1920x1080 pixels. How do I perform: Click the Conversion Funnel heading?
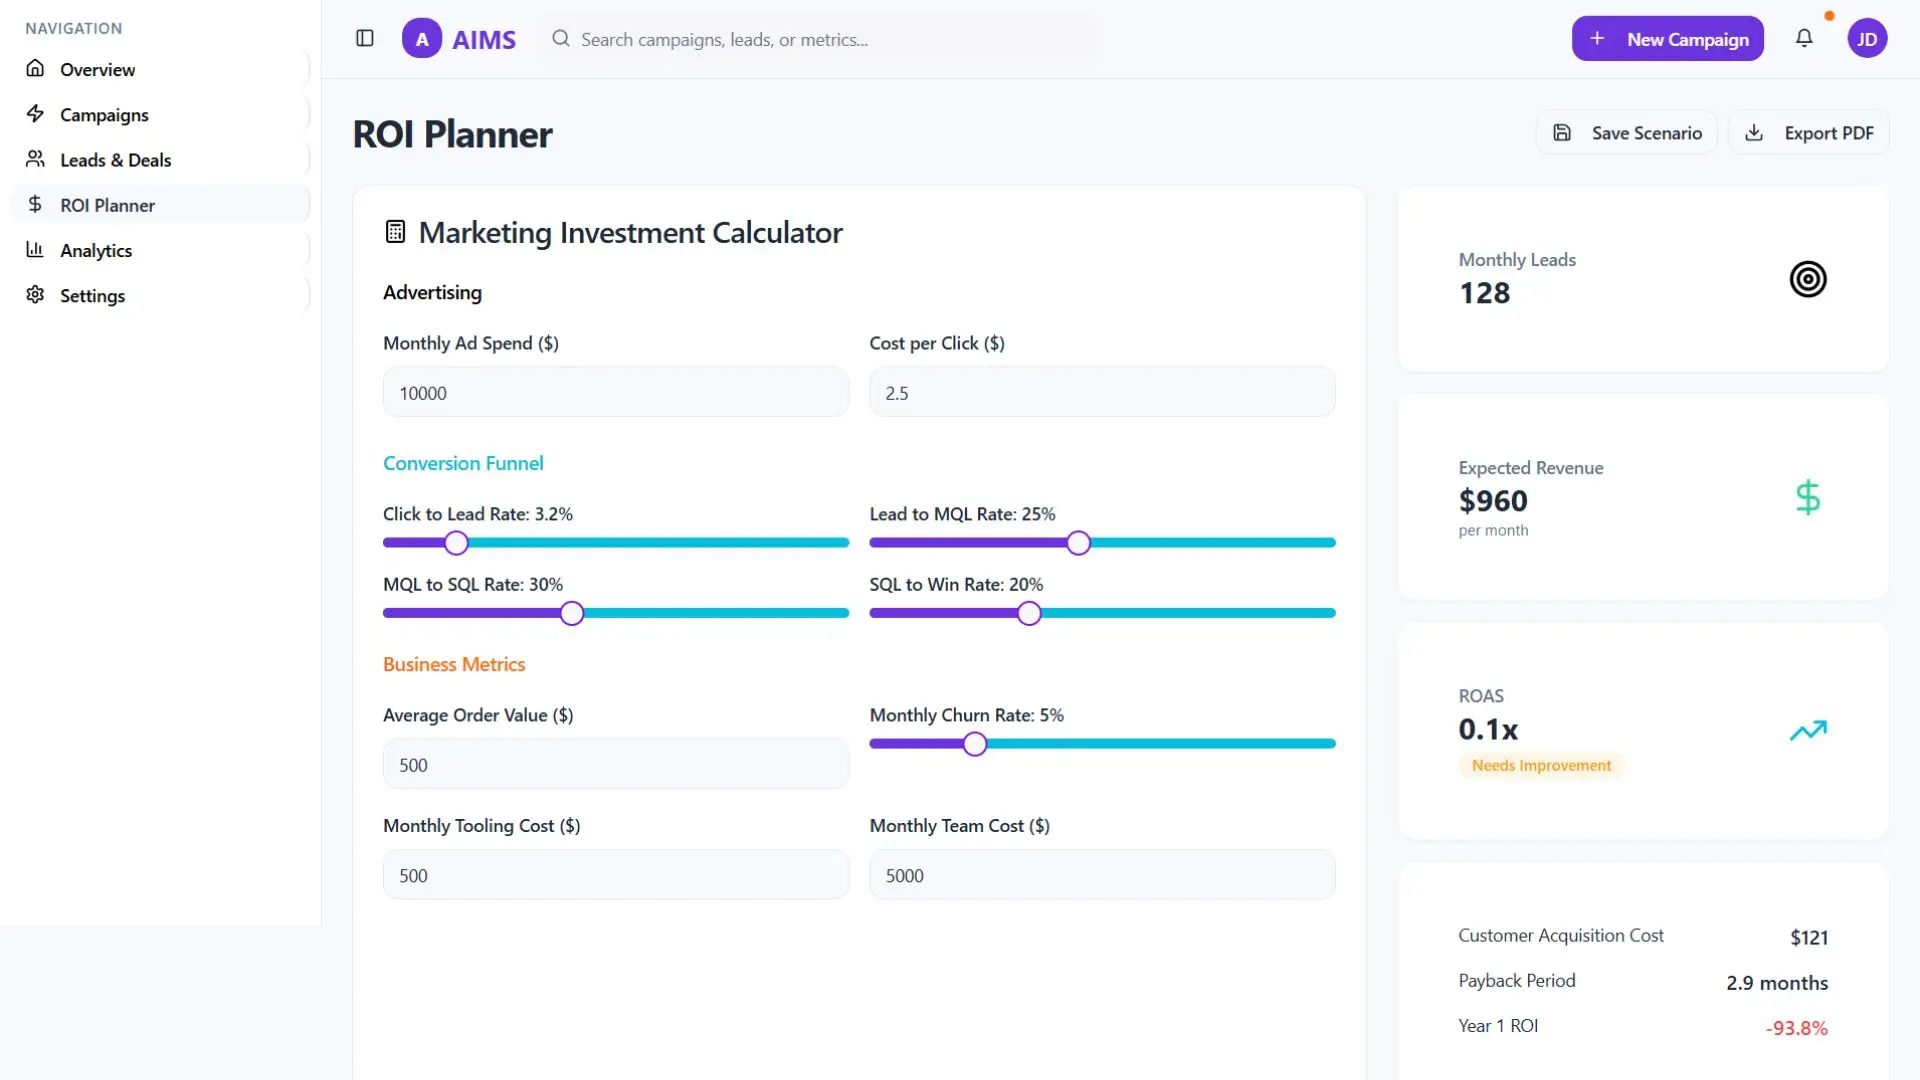463,463
